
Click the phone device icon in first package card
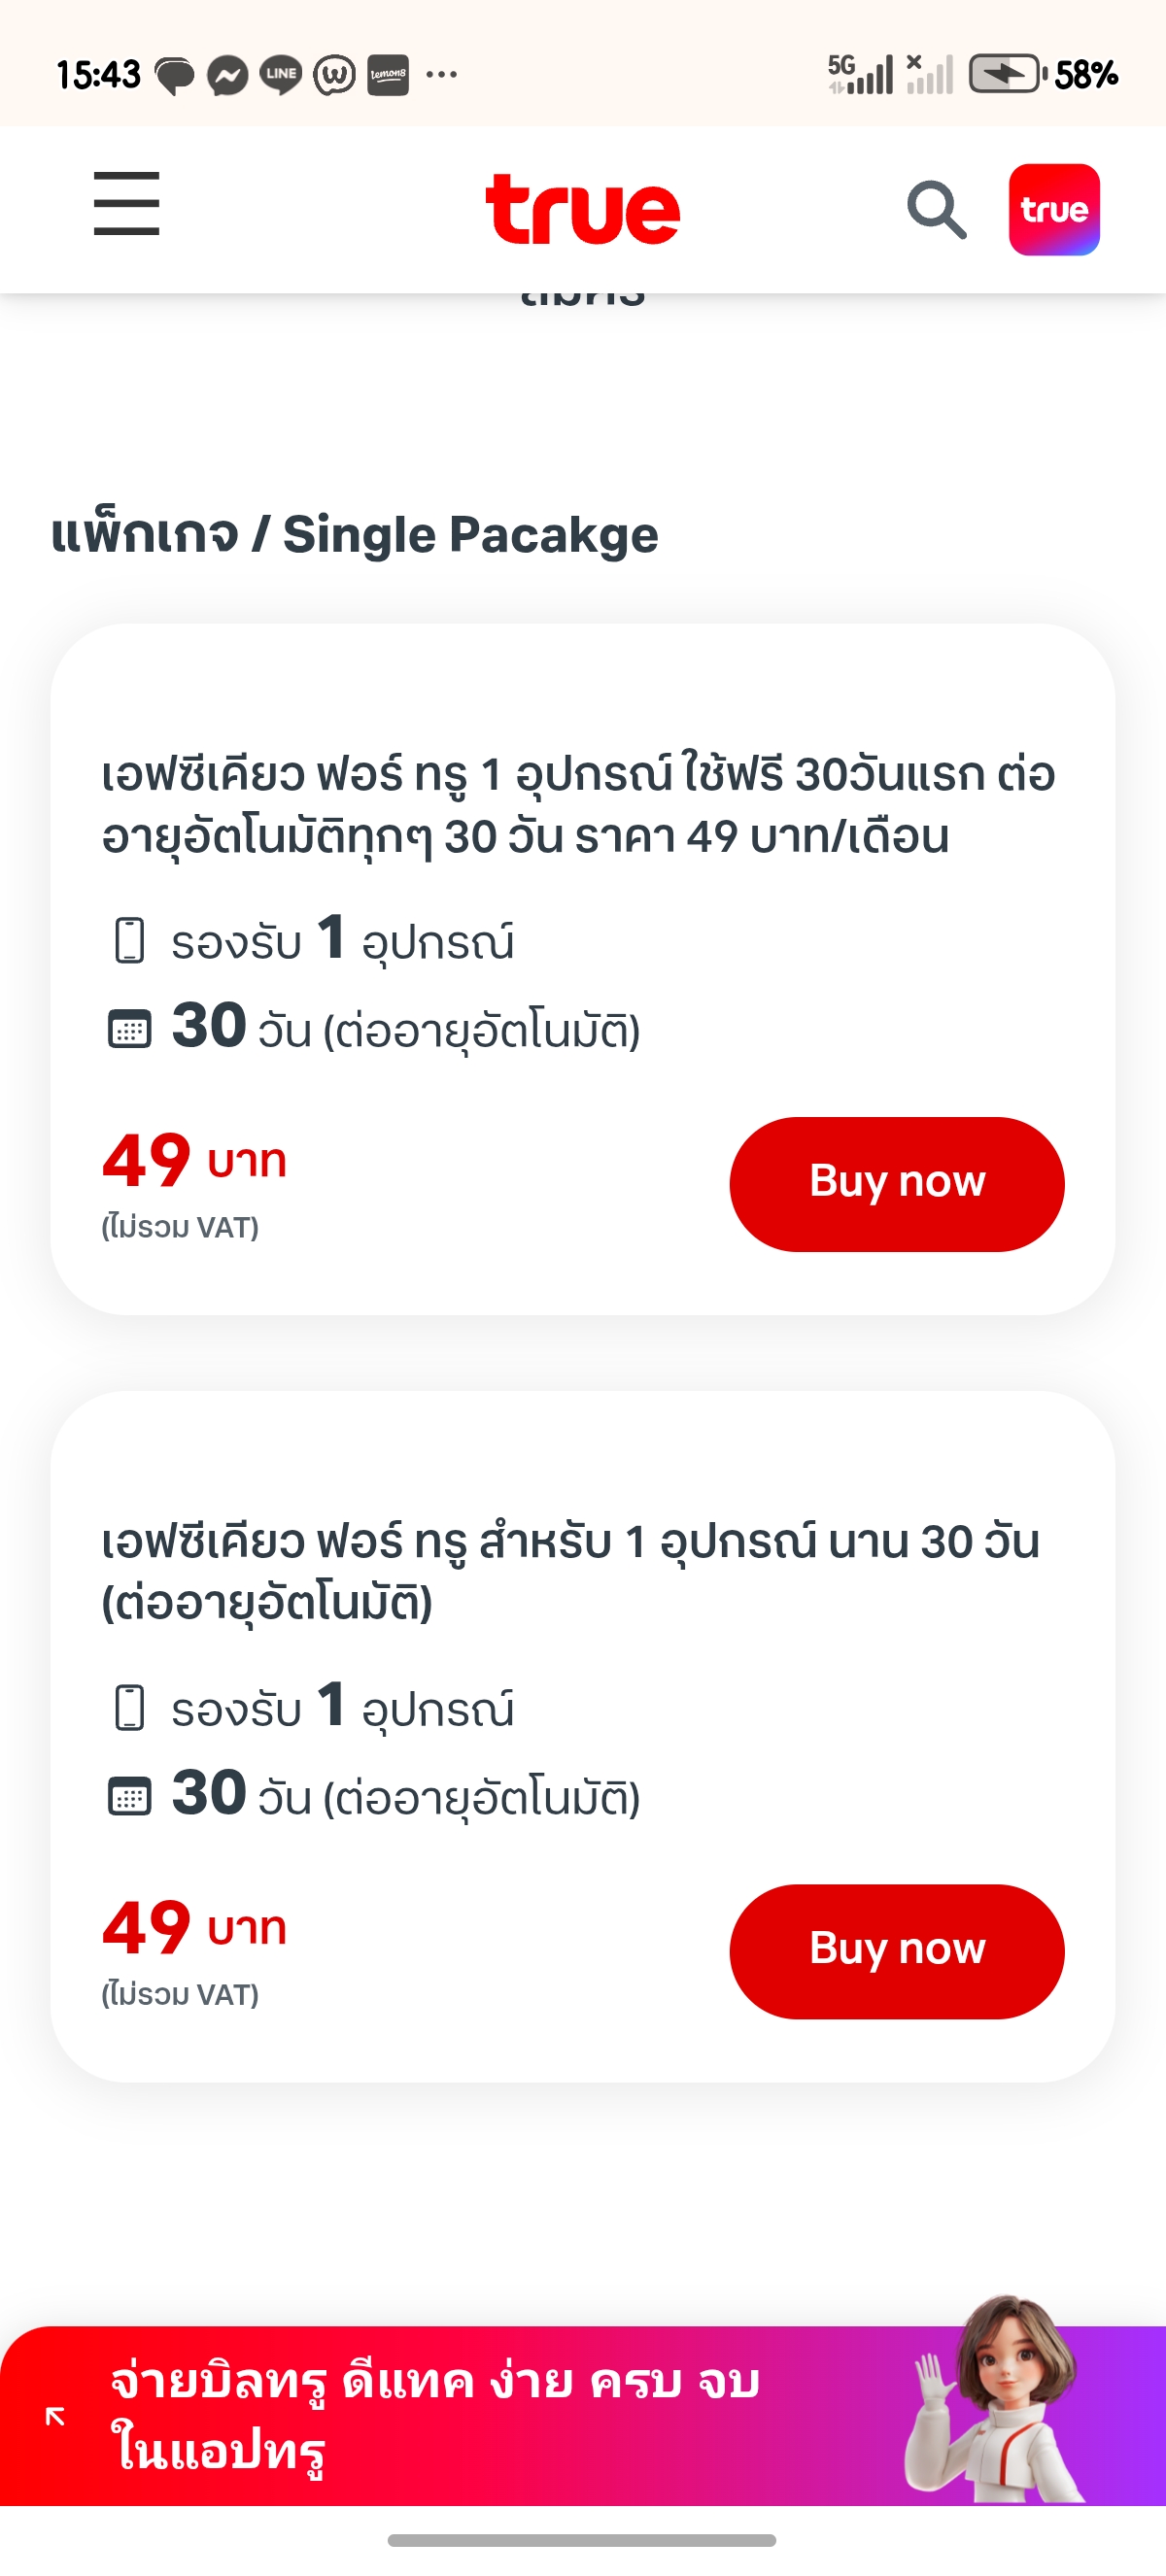[x=129, y=941]
